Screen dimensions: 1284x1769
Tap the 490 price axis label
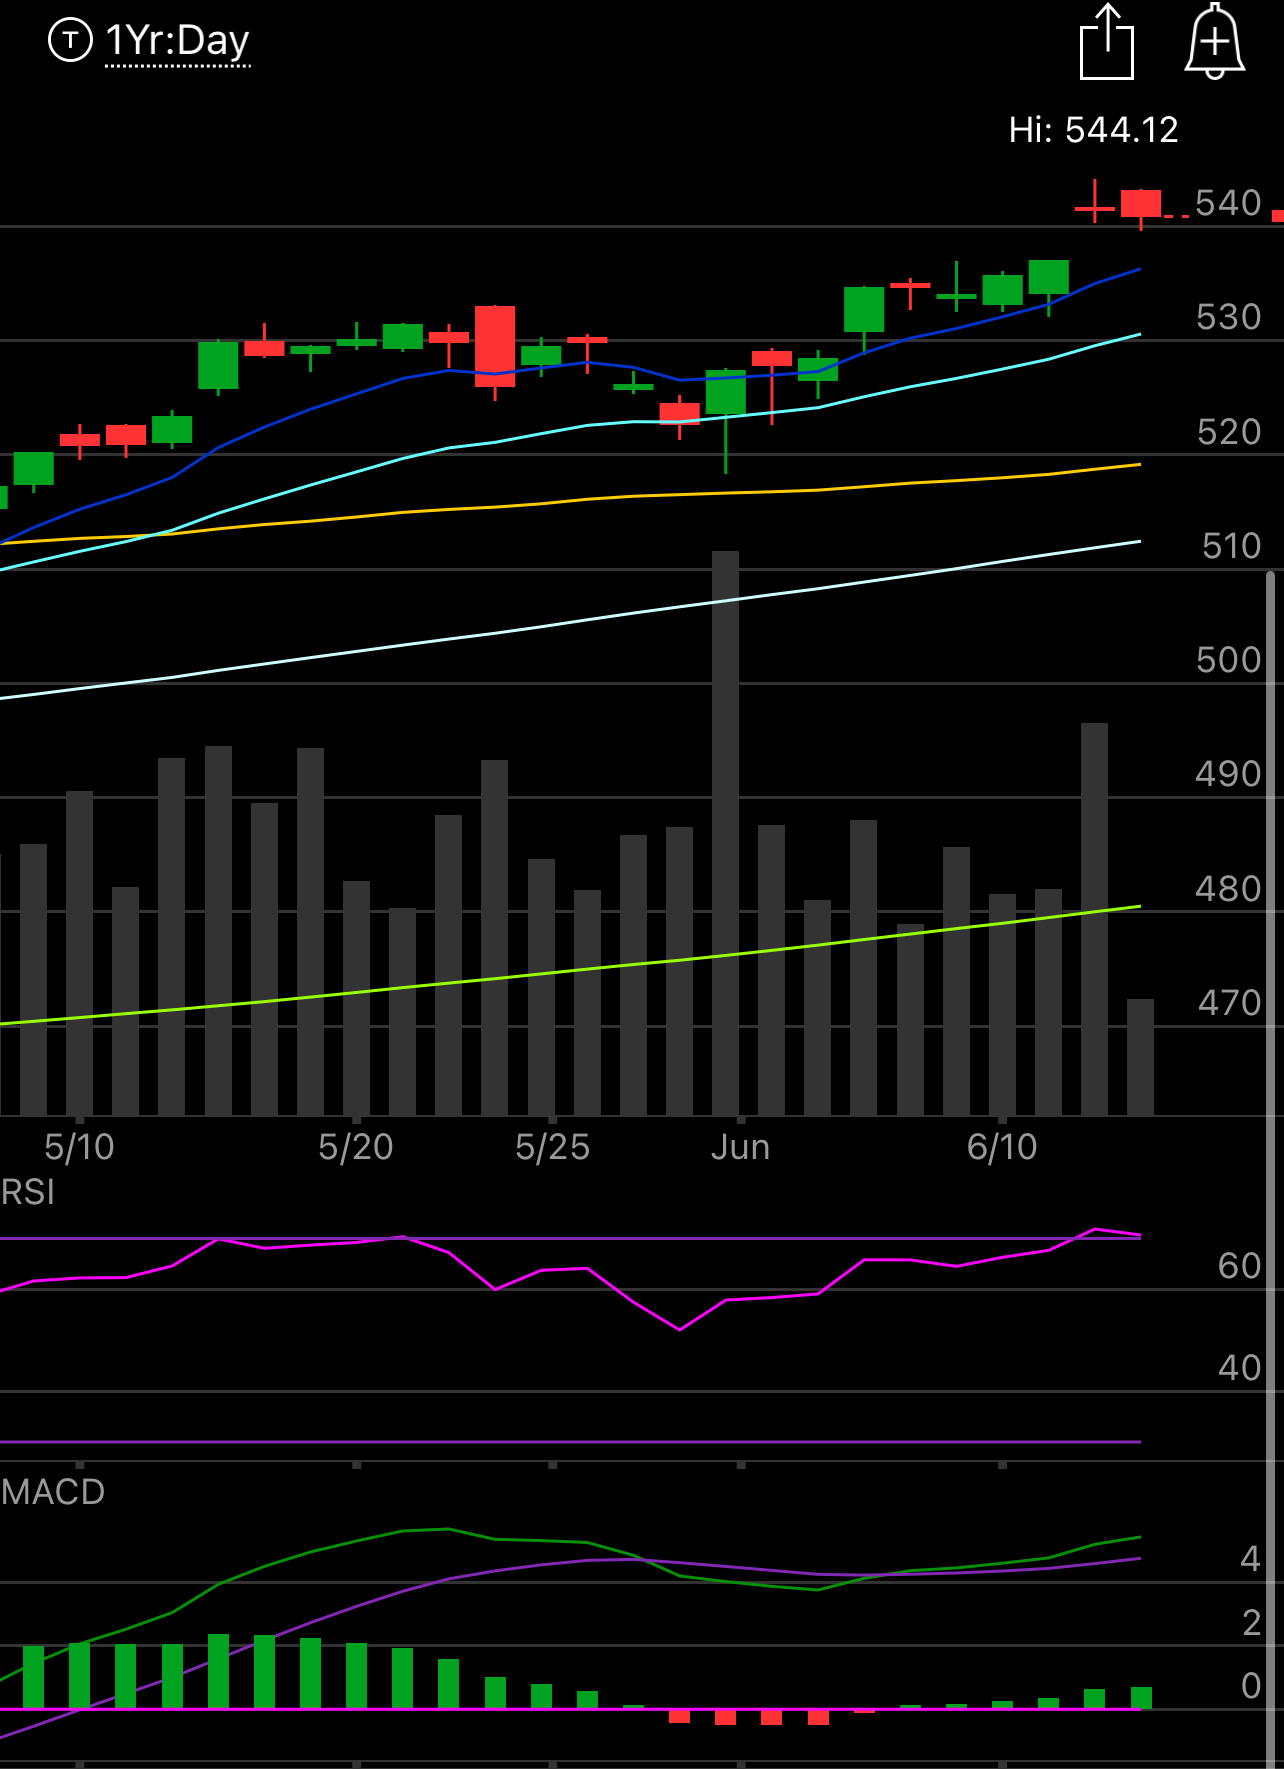click(1229, 774)
